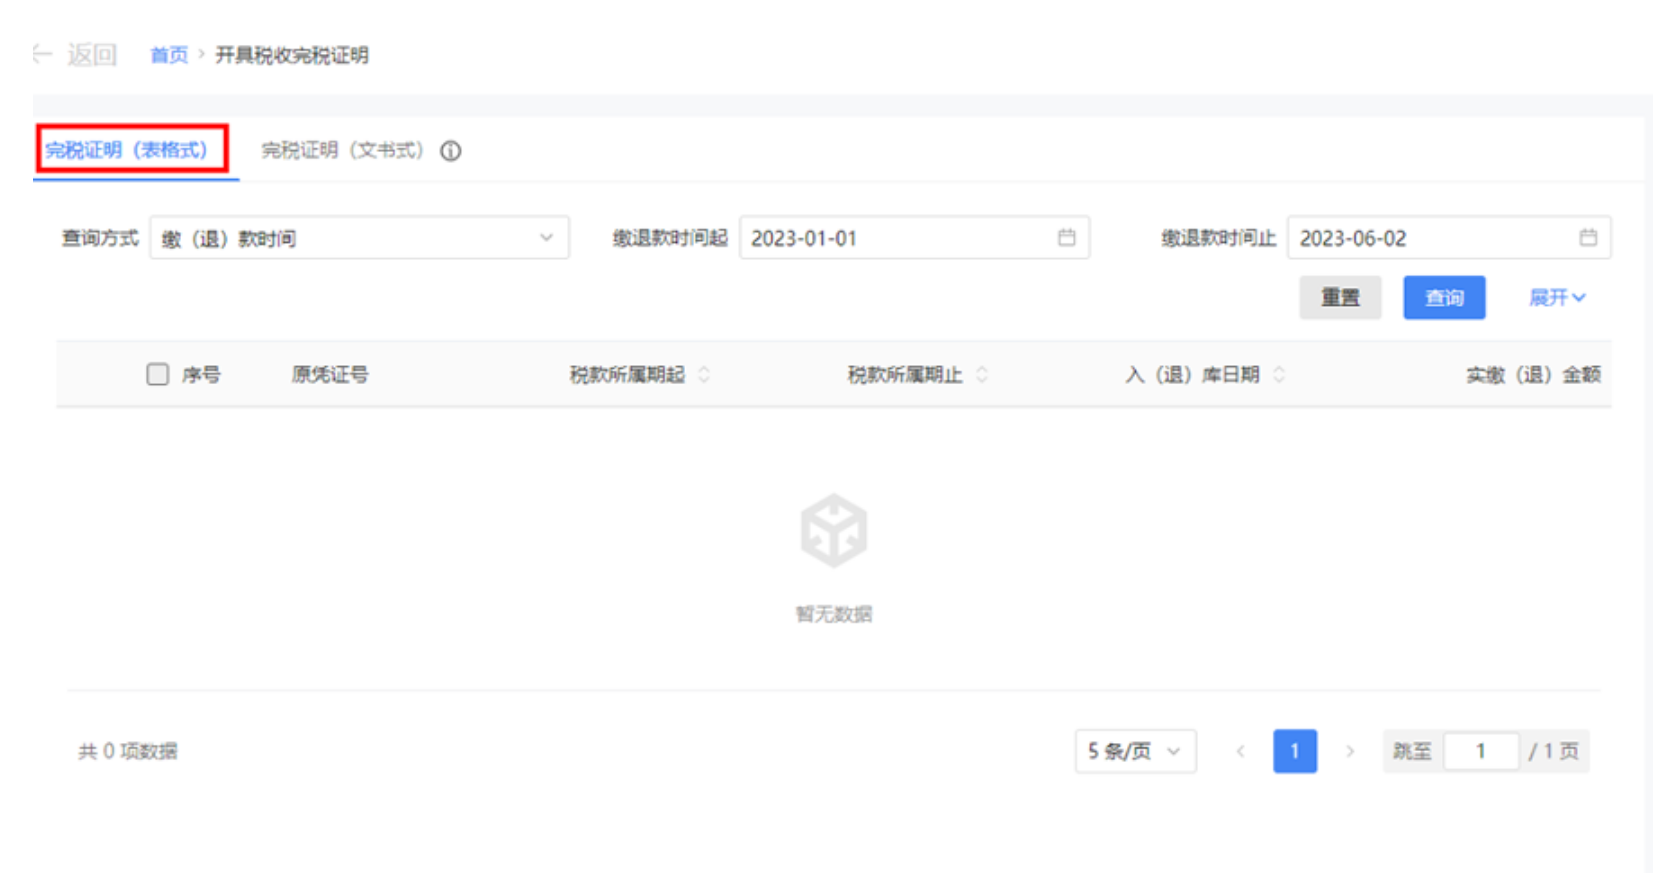
Task: Click the 暂无数据 empty placeholder icon
Action: [x=833, y=531]
